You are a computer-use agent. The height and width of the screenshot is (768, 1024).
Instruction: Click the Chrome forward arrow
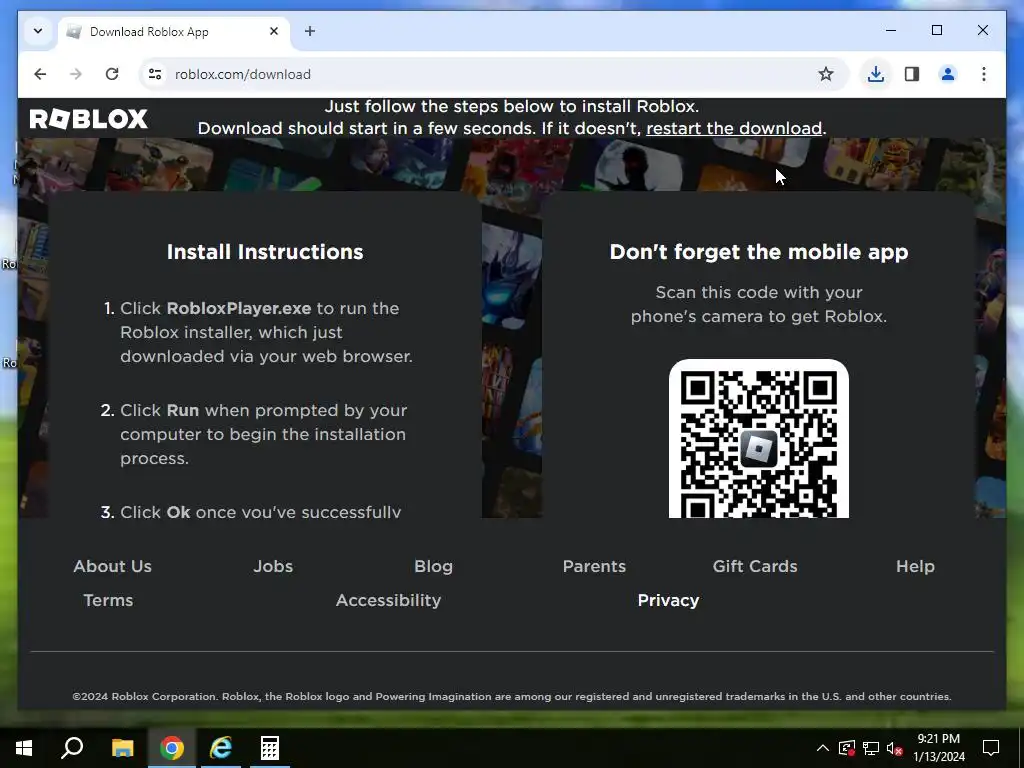[76, 74]
